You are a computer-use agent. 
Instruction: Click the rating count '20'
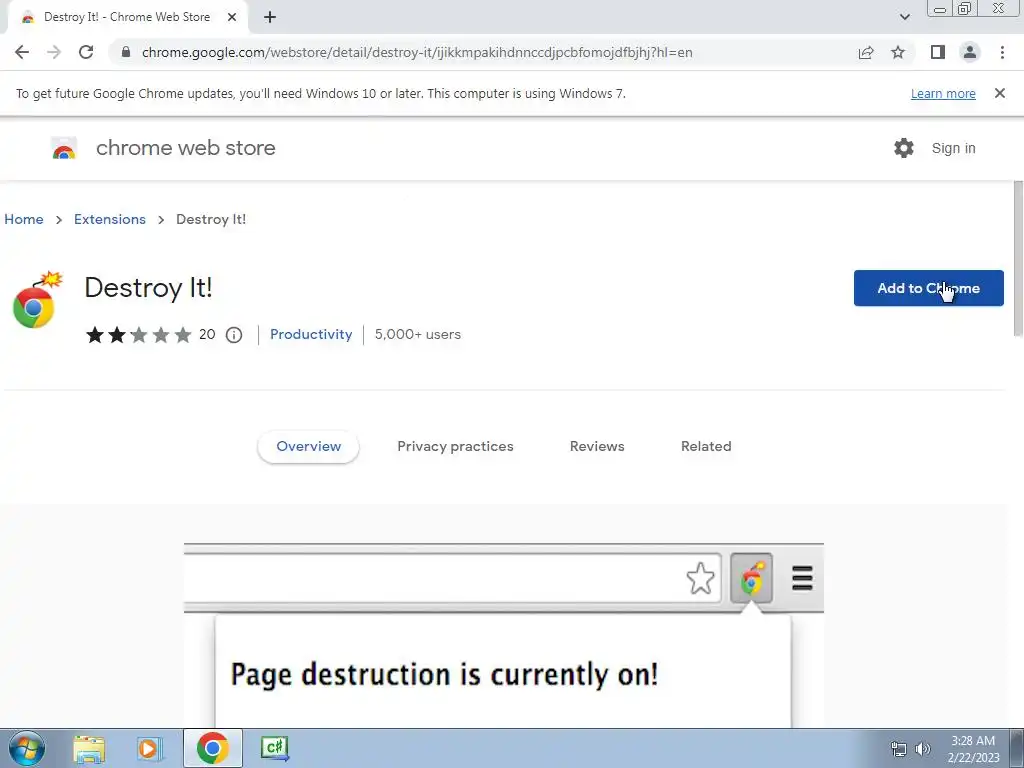tap(207, 334)
